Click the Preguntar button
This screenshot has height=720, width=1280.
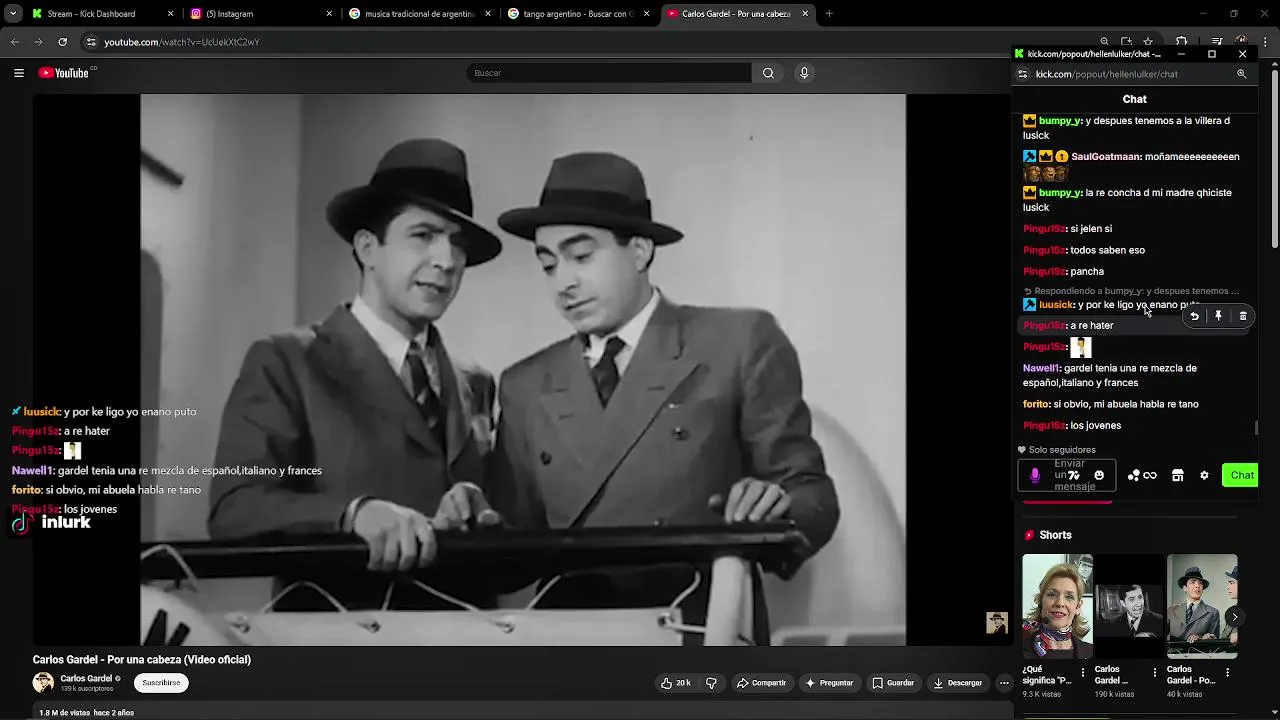[x=829, y=683]
